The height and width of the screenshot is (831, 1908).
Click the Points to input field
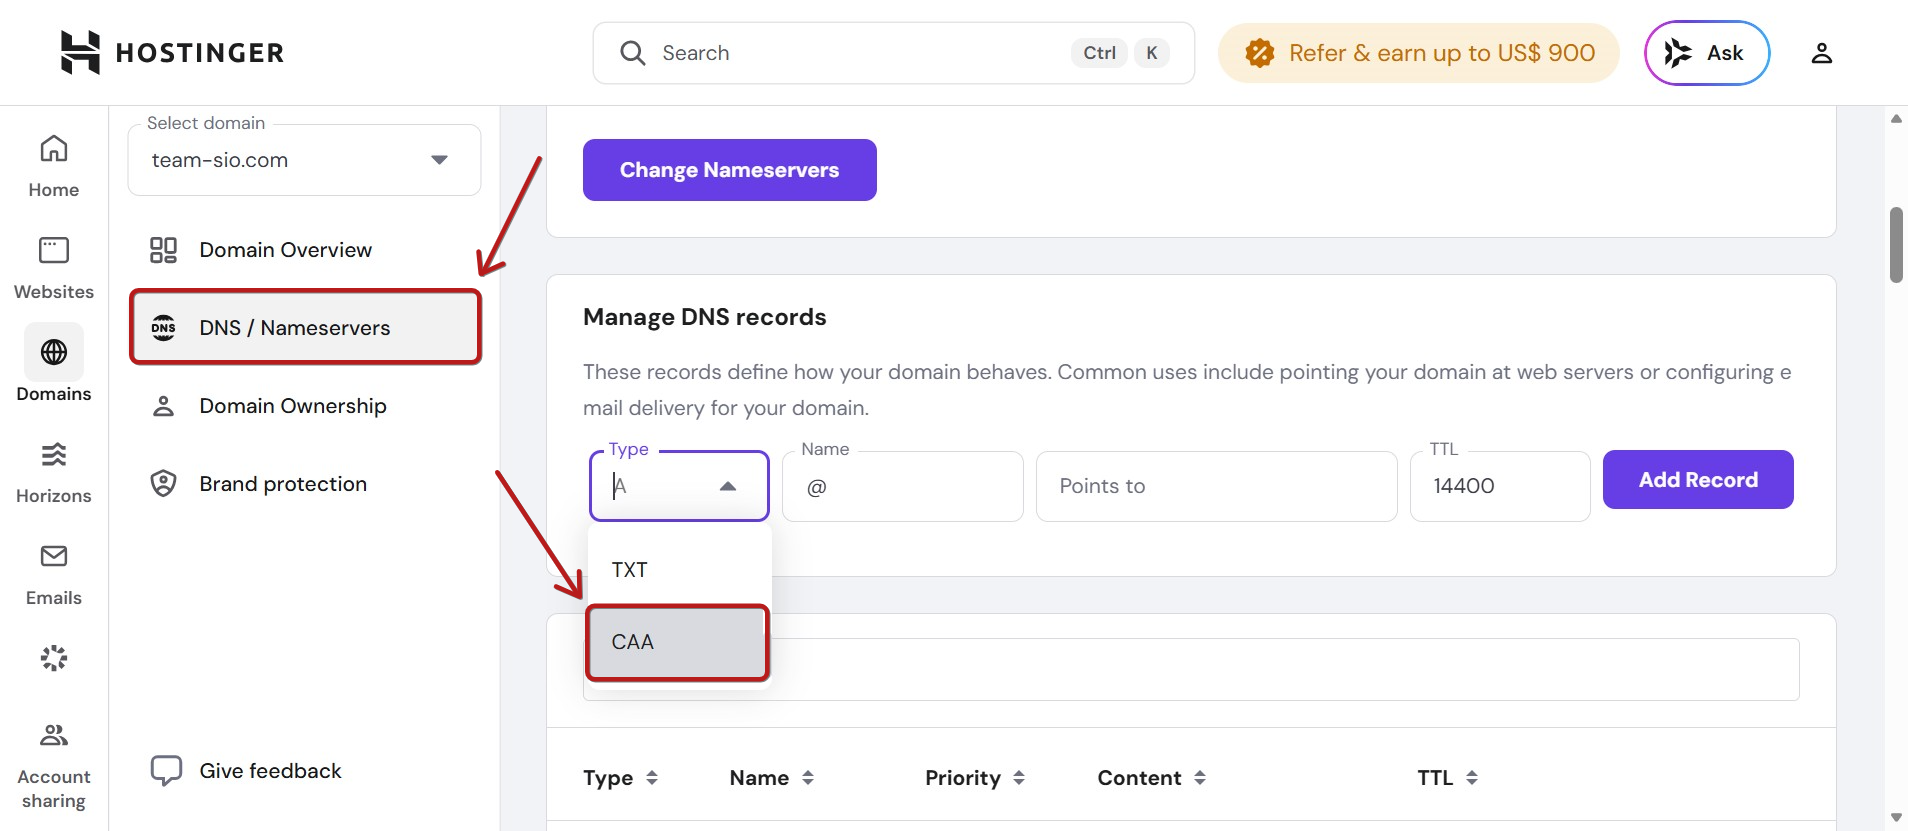1216,486
